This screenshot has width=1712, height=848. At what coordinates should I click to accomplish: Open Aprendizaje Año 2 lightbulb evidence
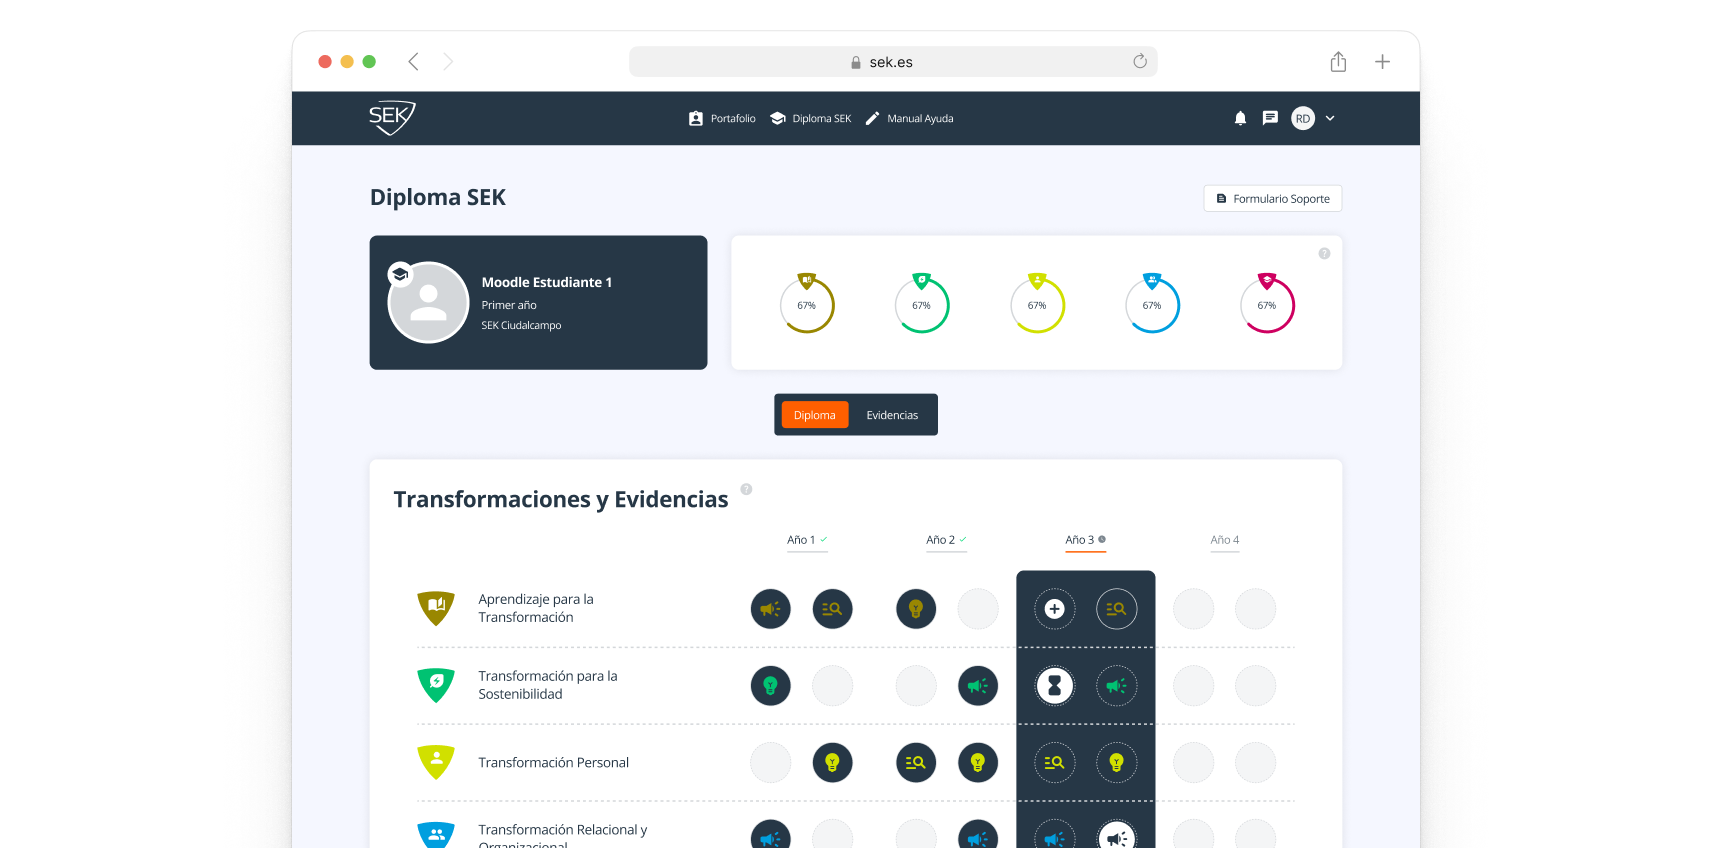[x=916, y=609]
